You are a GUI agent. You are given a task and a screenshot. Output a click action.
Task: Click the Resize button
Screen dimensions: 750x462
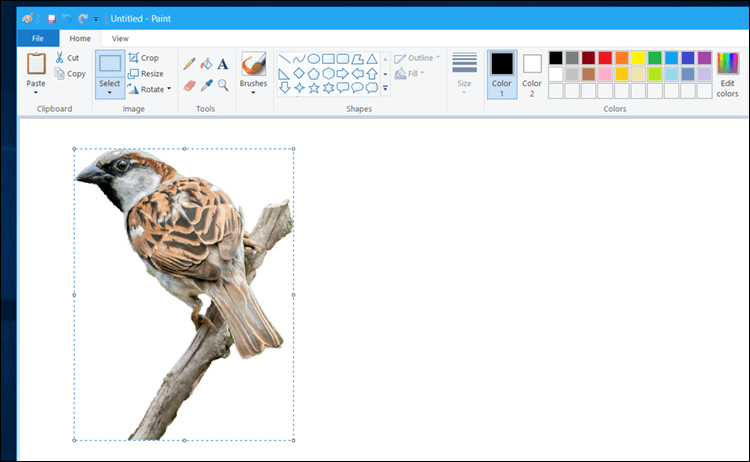[x=146, y=73]
